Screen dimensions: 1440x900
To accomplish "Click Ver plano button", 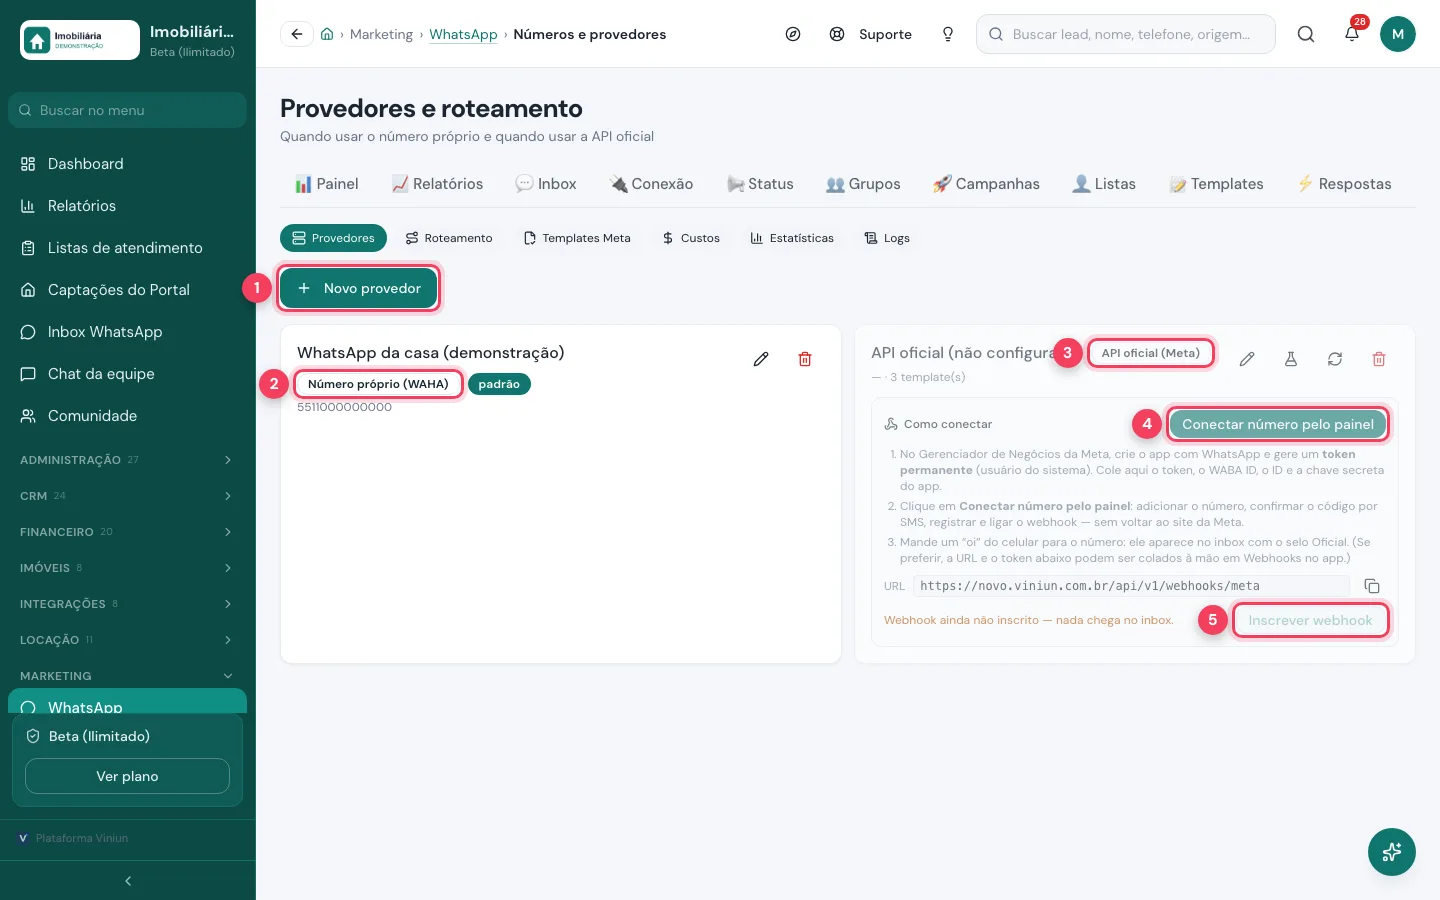I will 127,776.
